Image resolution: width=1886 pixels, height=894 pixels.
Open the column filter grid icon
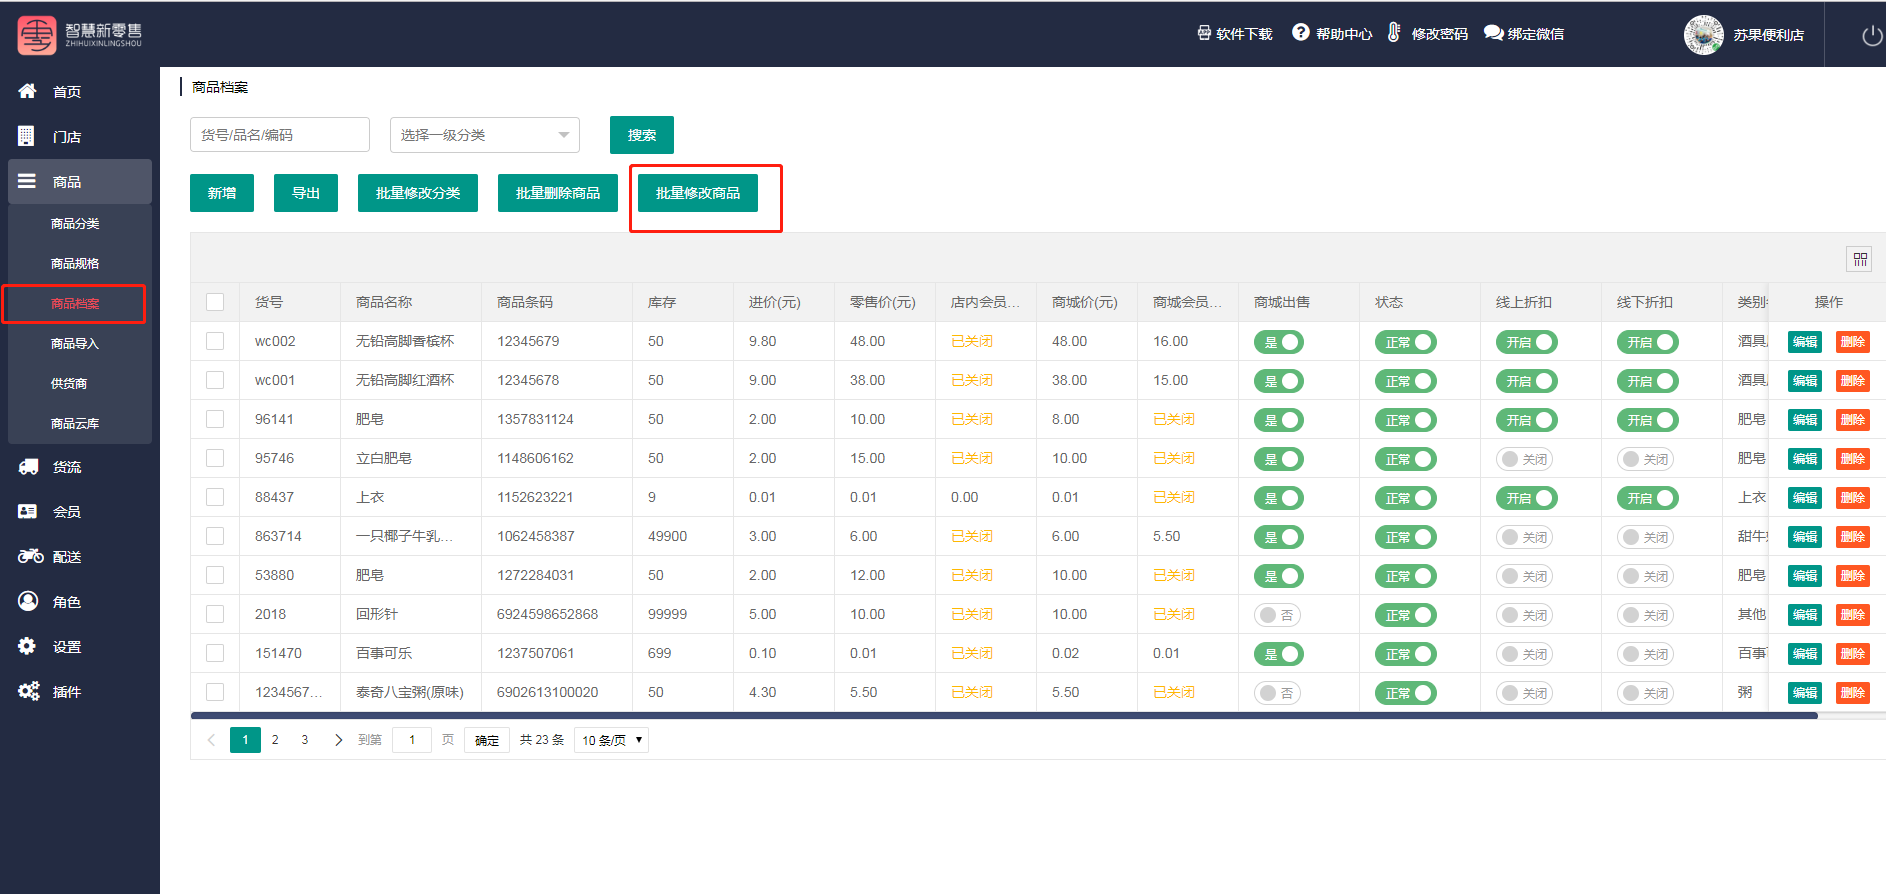point(1860,259)
